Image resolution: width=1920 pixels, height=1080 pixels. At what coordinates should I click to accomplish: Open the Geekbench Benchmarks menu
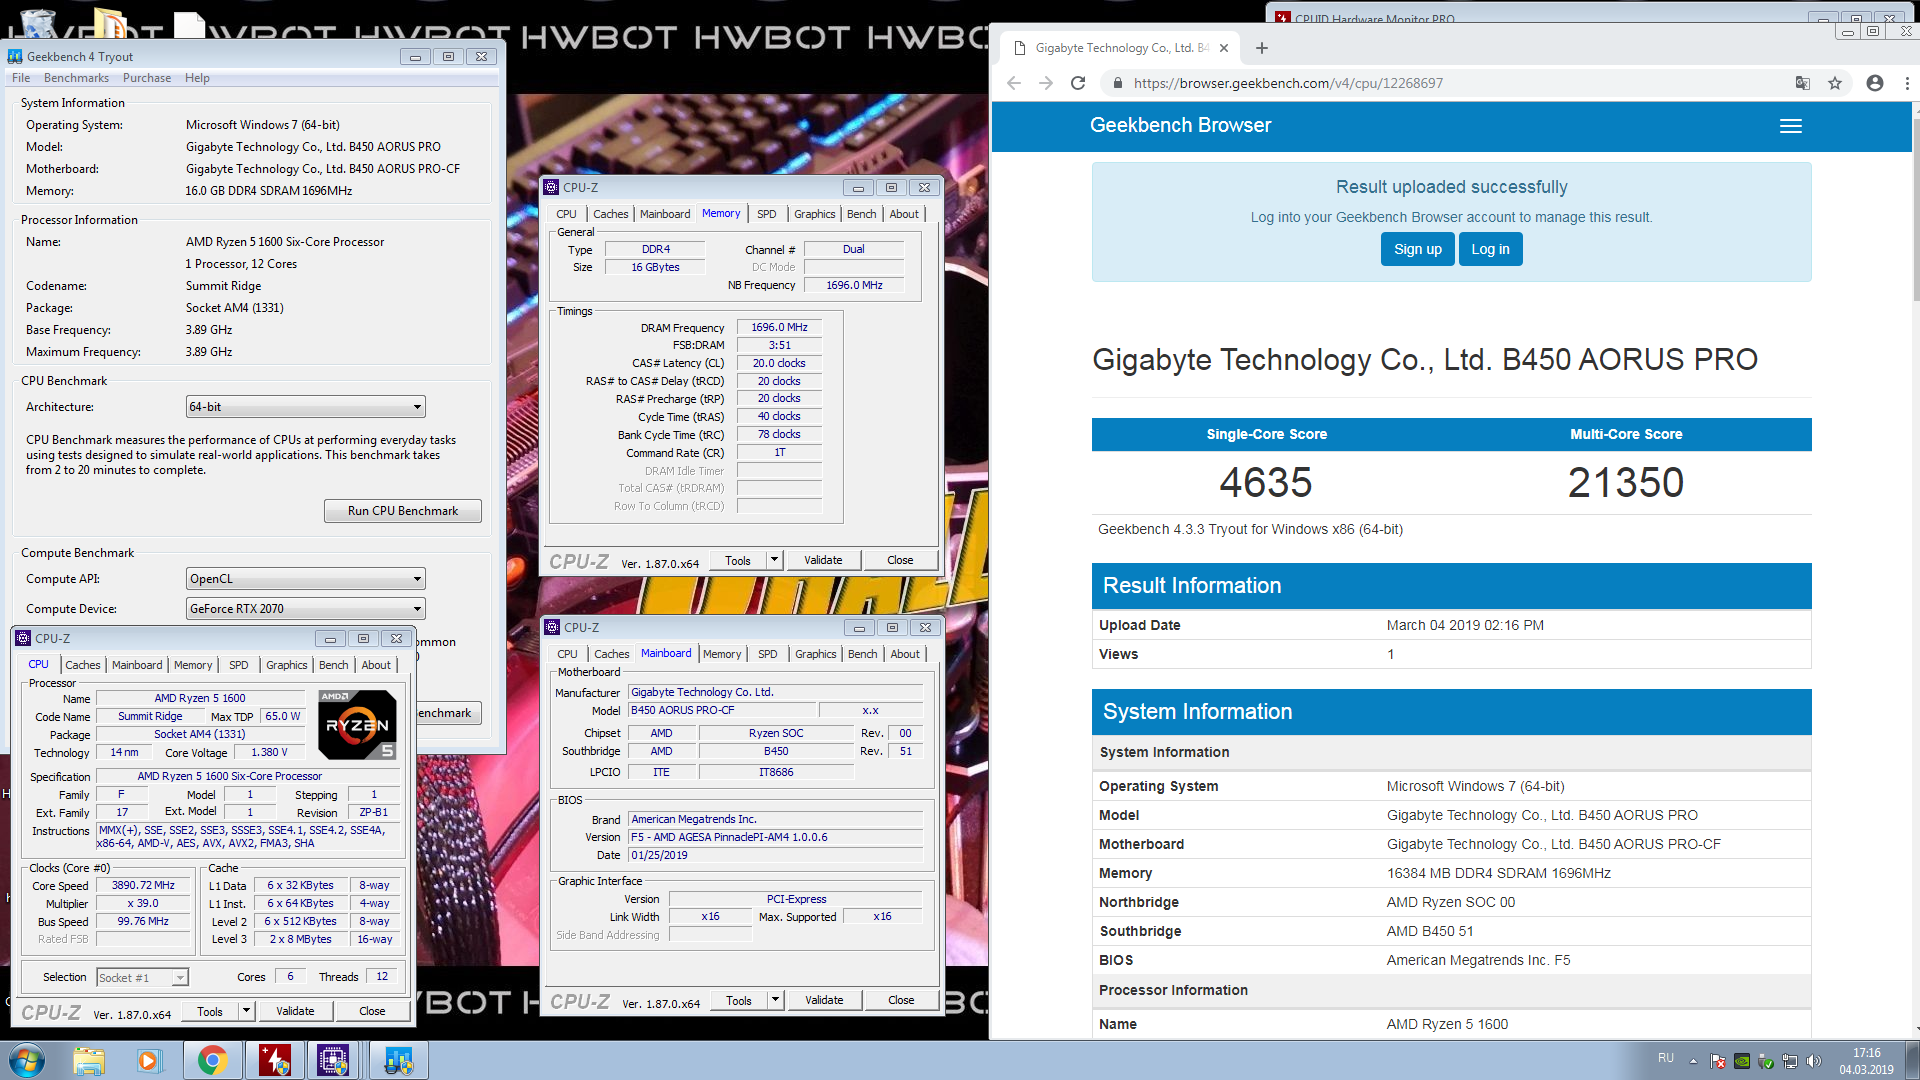click(x=76, y=78)
